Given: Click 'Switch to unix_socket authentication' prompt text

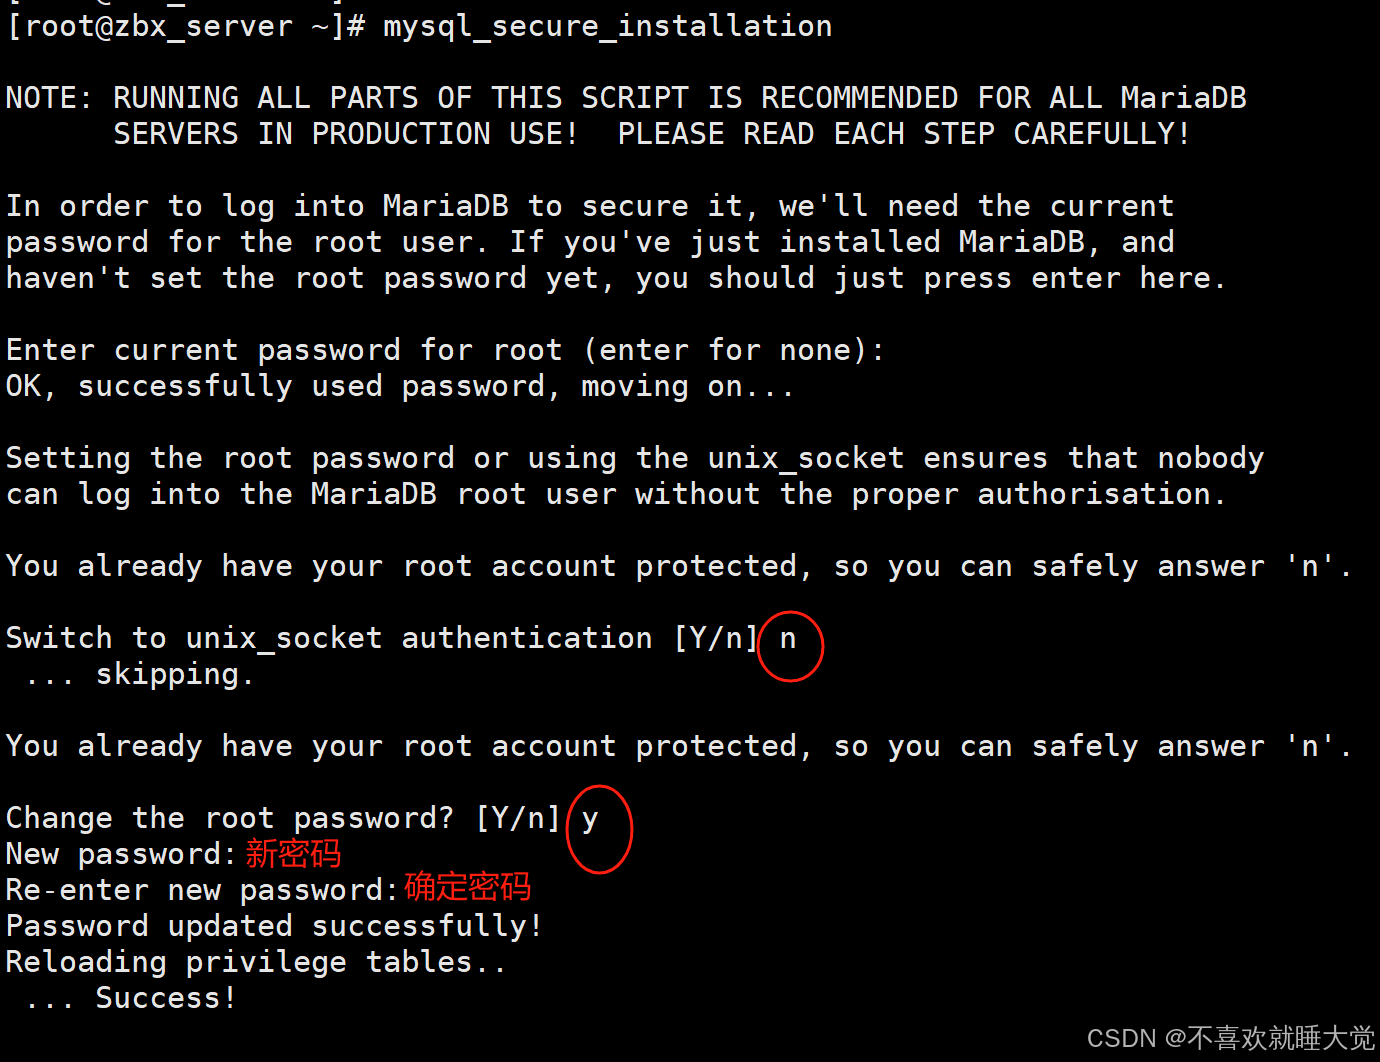Looking at the screenshot, I should 329,638.
